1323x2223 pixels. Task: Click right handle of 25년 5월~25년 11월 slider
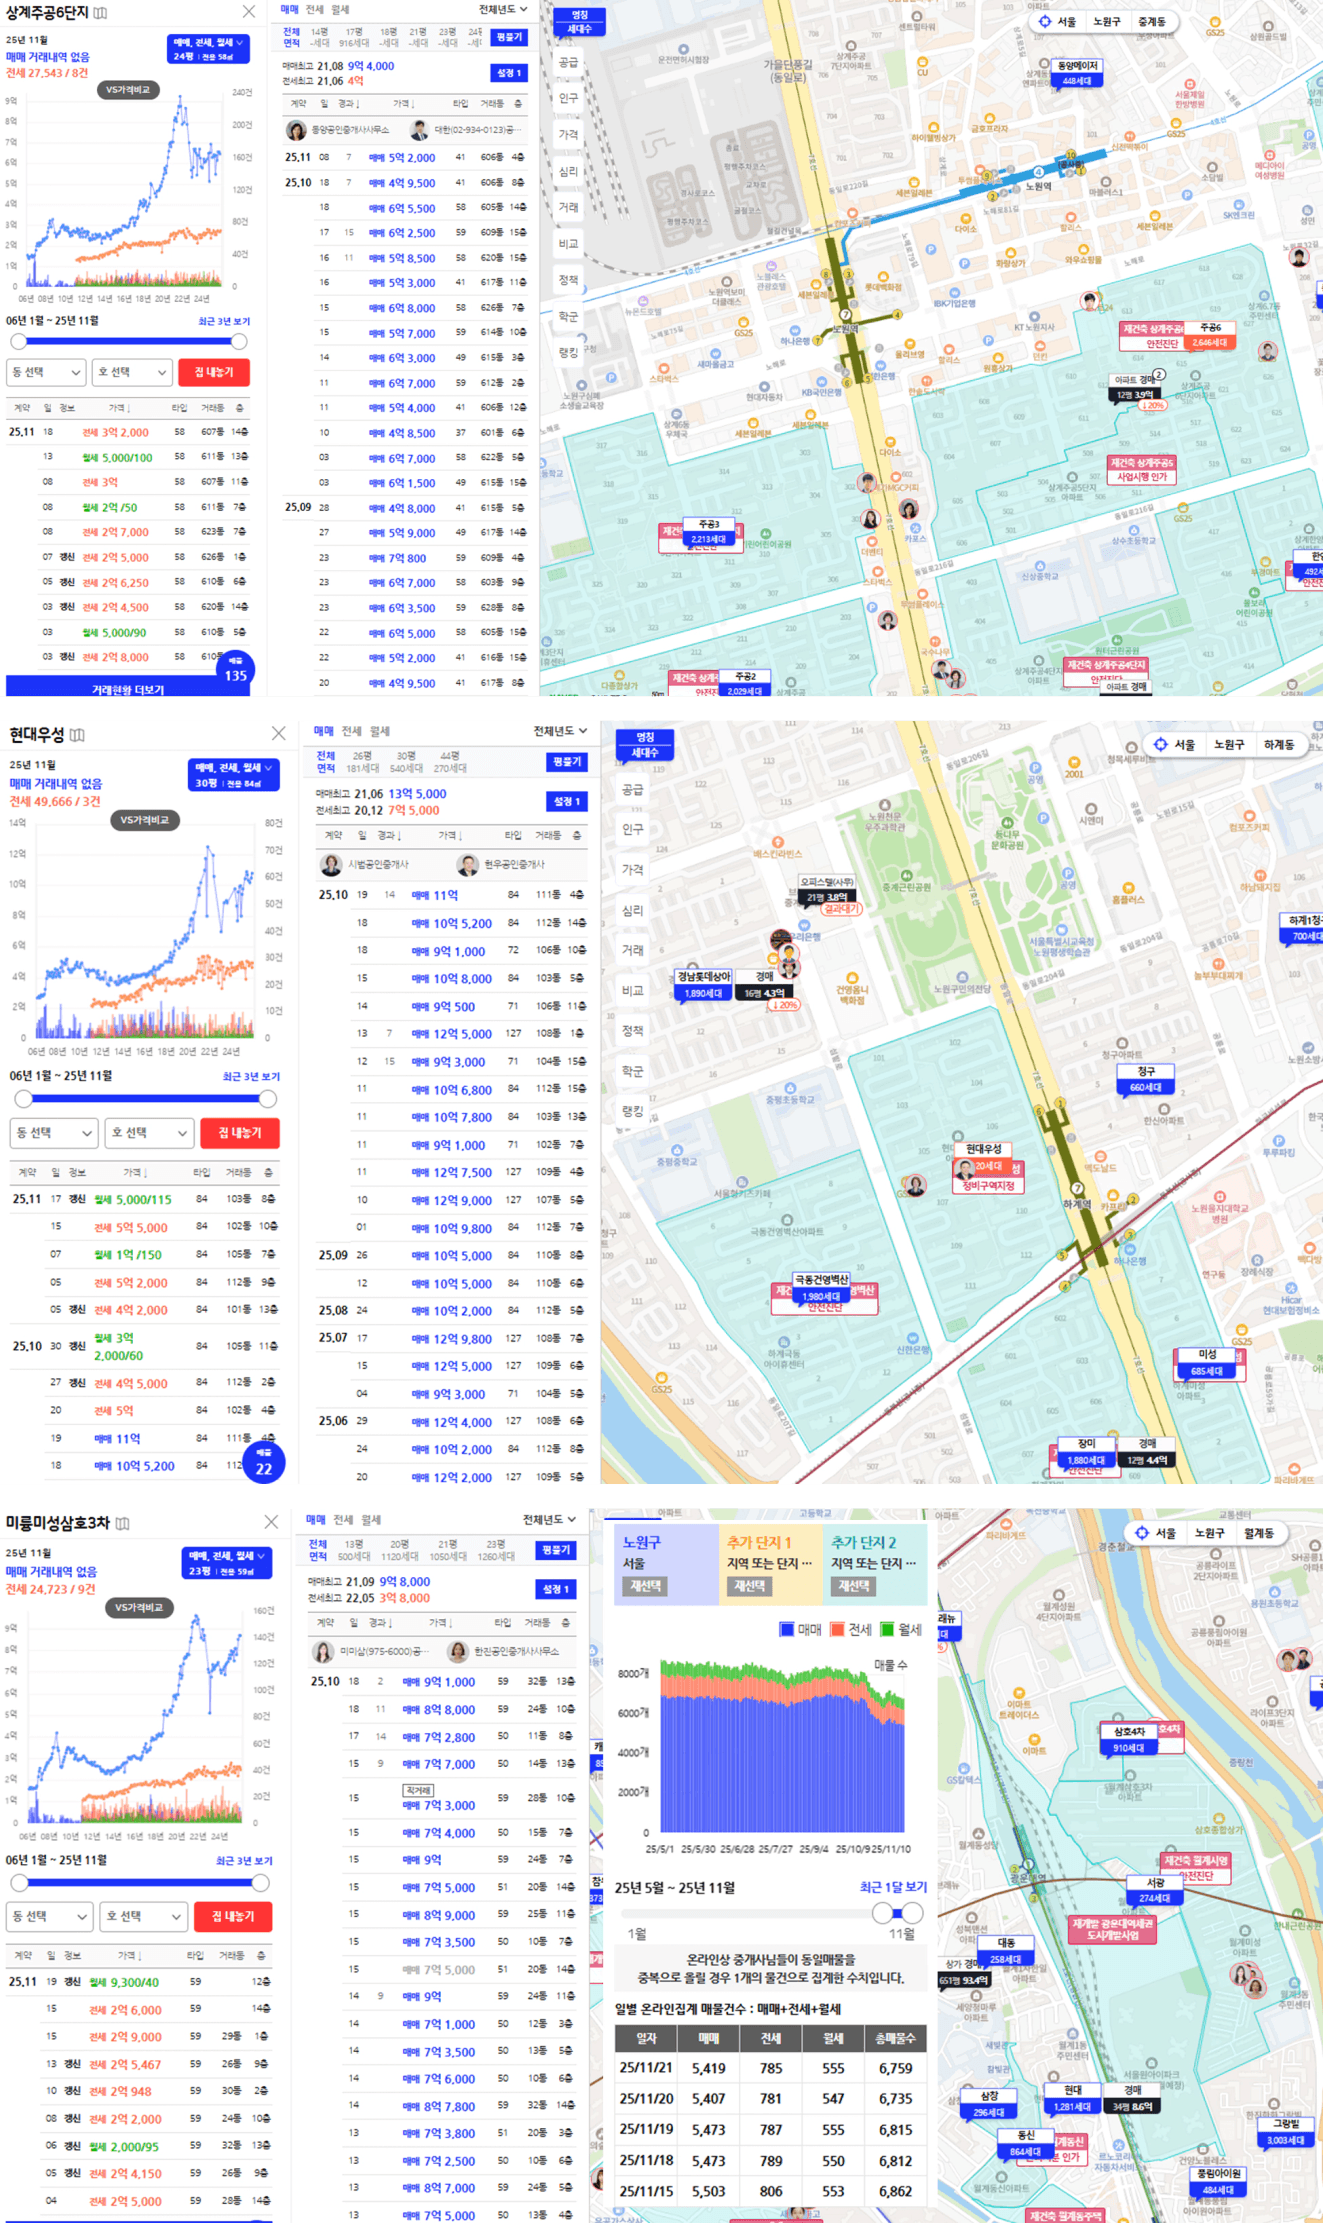point(912,1913)
